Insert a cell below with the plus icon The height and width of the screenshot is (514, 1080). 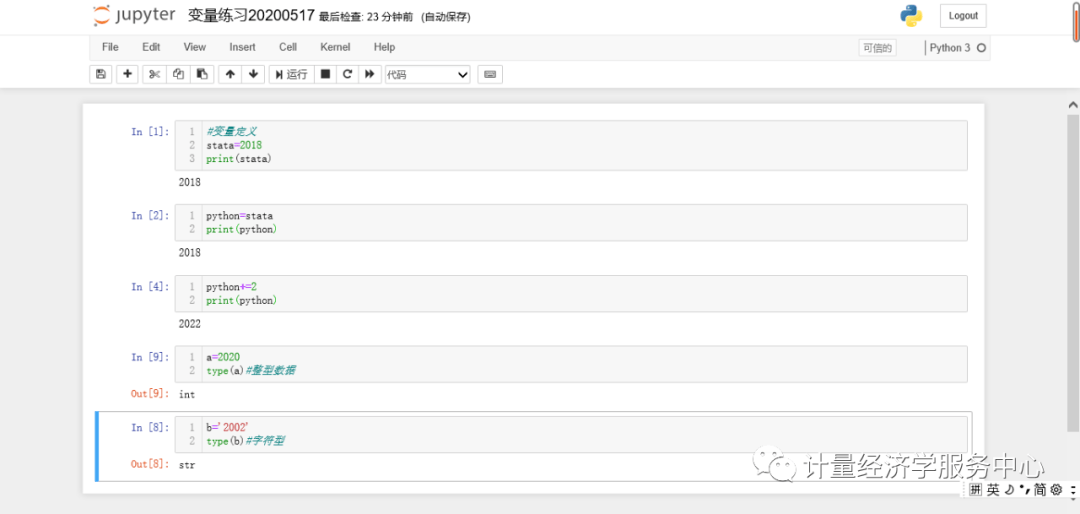point(127,74)
